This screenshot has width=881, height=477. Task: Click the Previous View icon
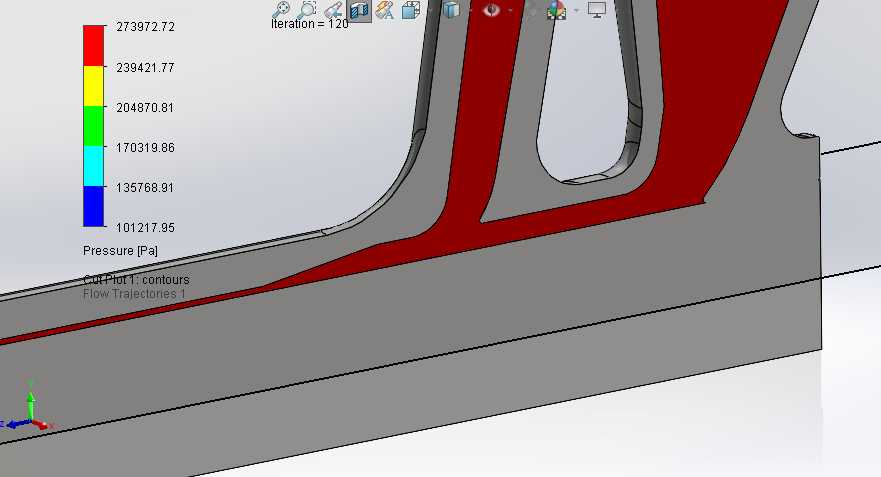point(333,10)
